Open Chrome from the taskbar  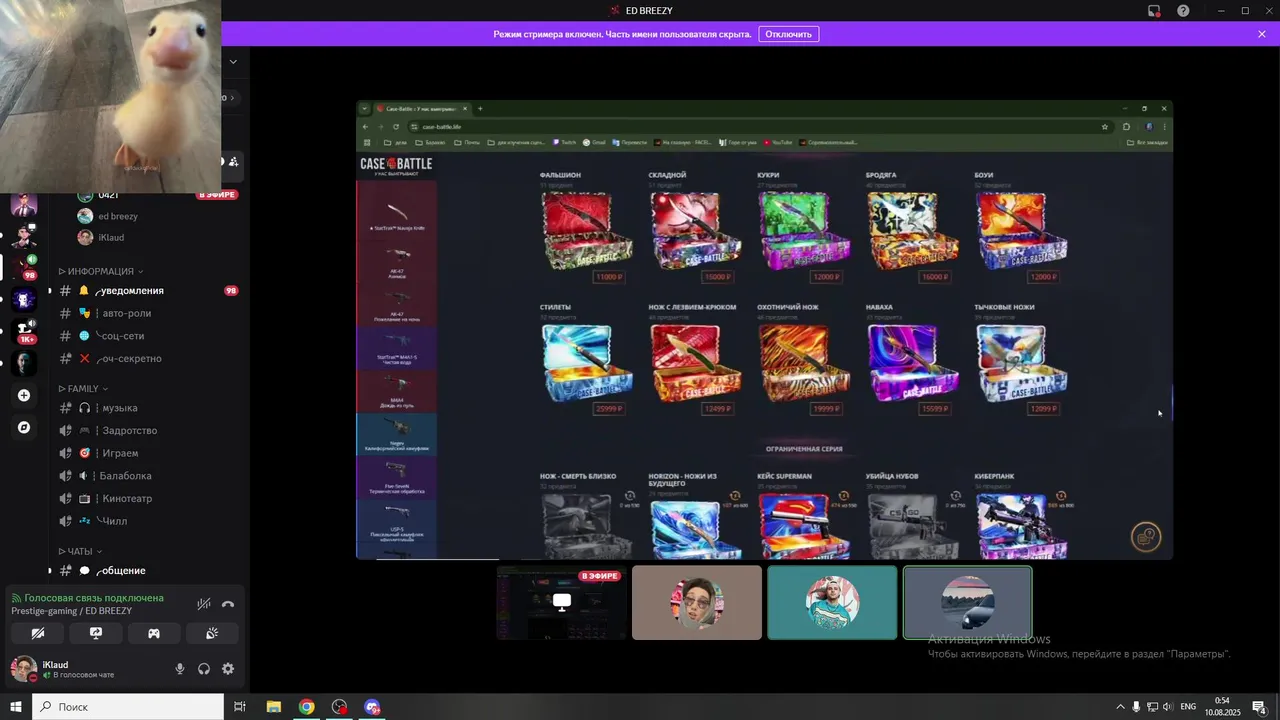pos(306,707)
